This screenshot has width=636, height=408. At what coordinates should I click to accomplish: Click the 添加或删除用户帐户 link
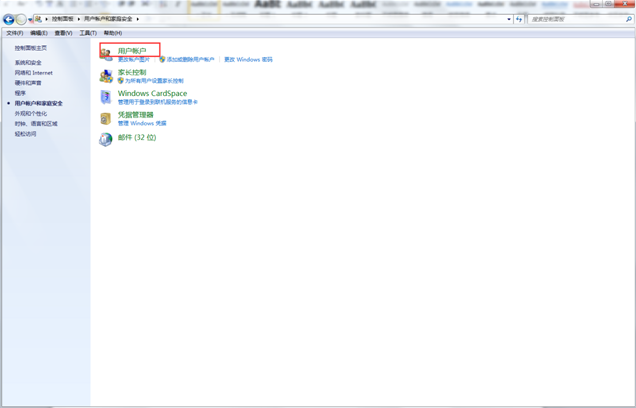coord(190,60)
